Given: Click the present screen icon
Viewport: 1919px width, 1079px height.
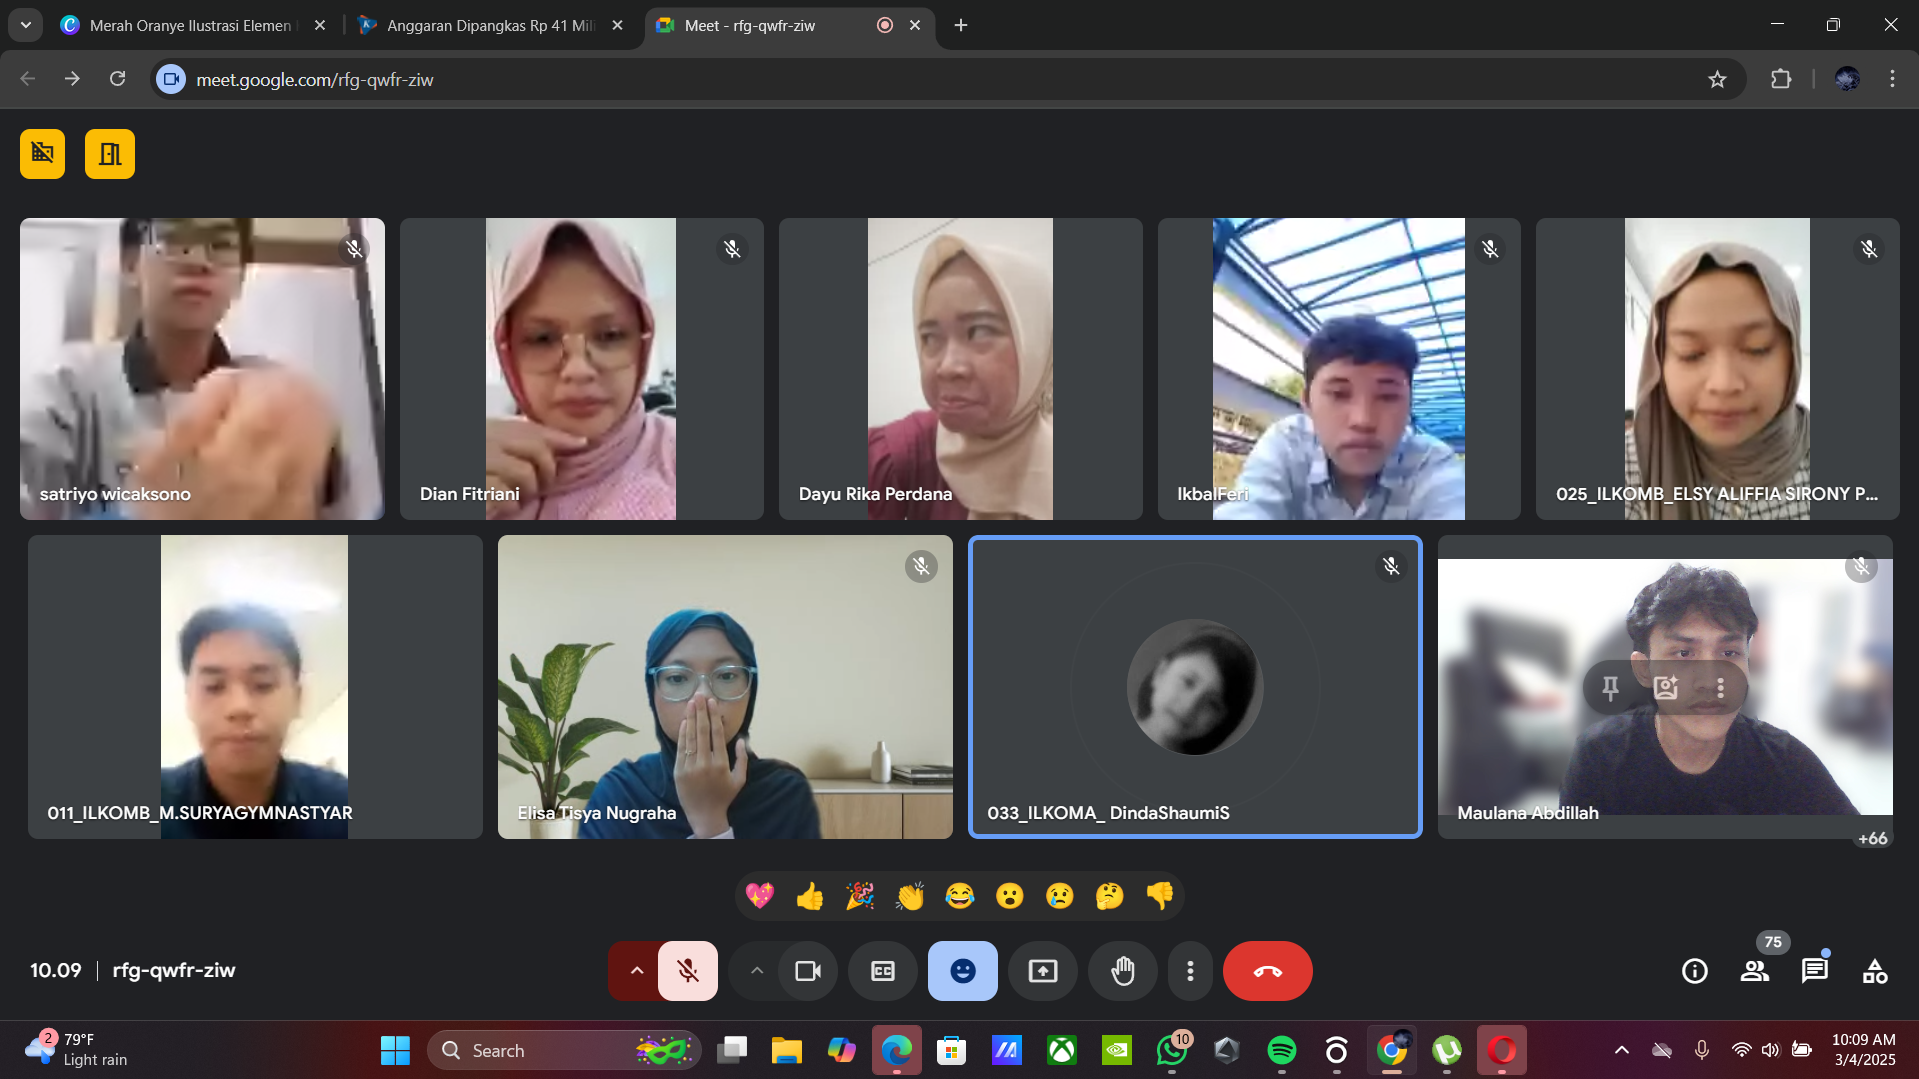Looking at the screenshot, I should pos(1042,971).
